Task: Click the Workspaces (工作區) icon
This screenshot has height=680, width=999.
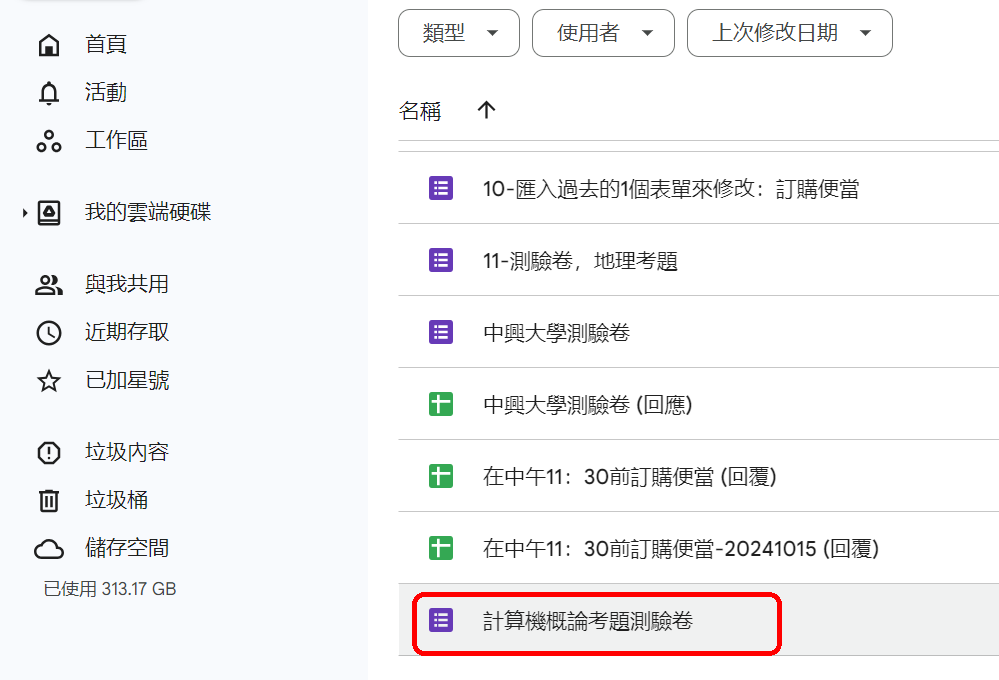Action: pyautogui.click(x=48, y=141)
